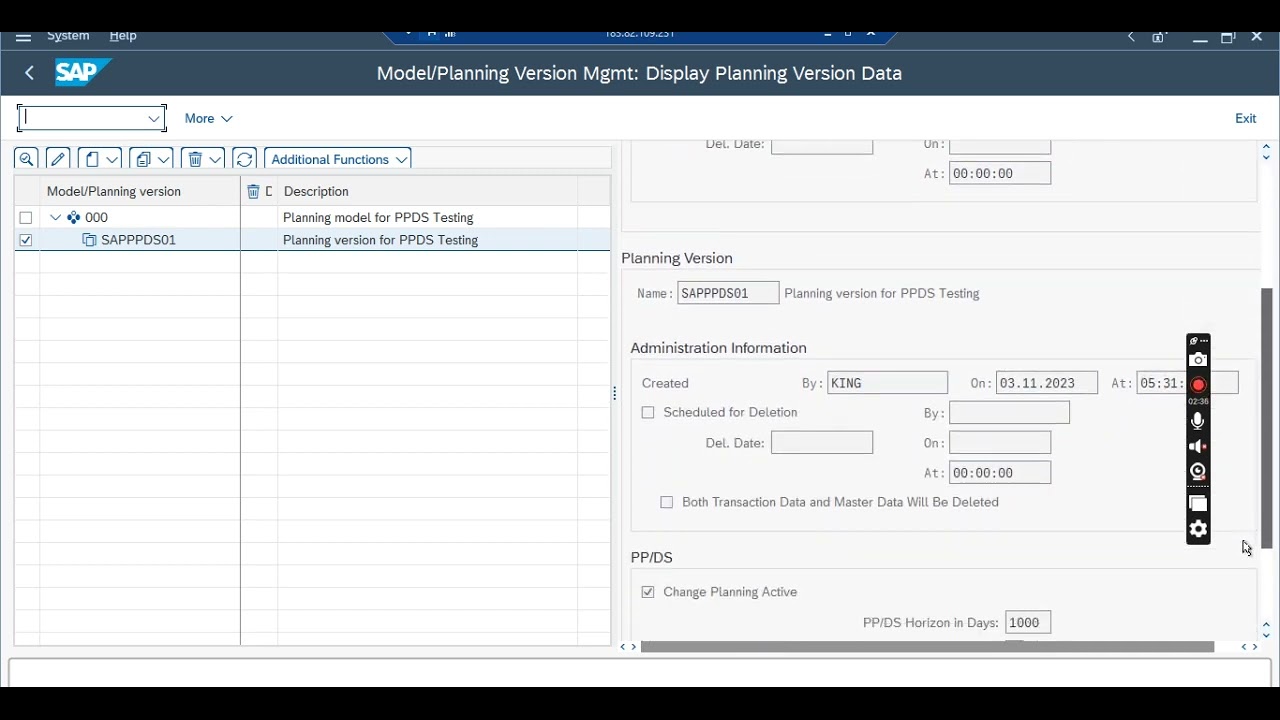Stop recording with the red record button
The height and width of the screenshot is (720, 1280).
pyautogui.click(x=1198, y=385)
